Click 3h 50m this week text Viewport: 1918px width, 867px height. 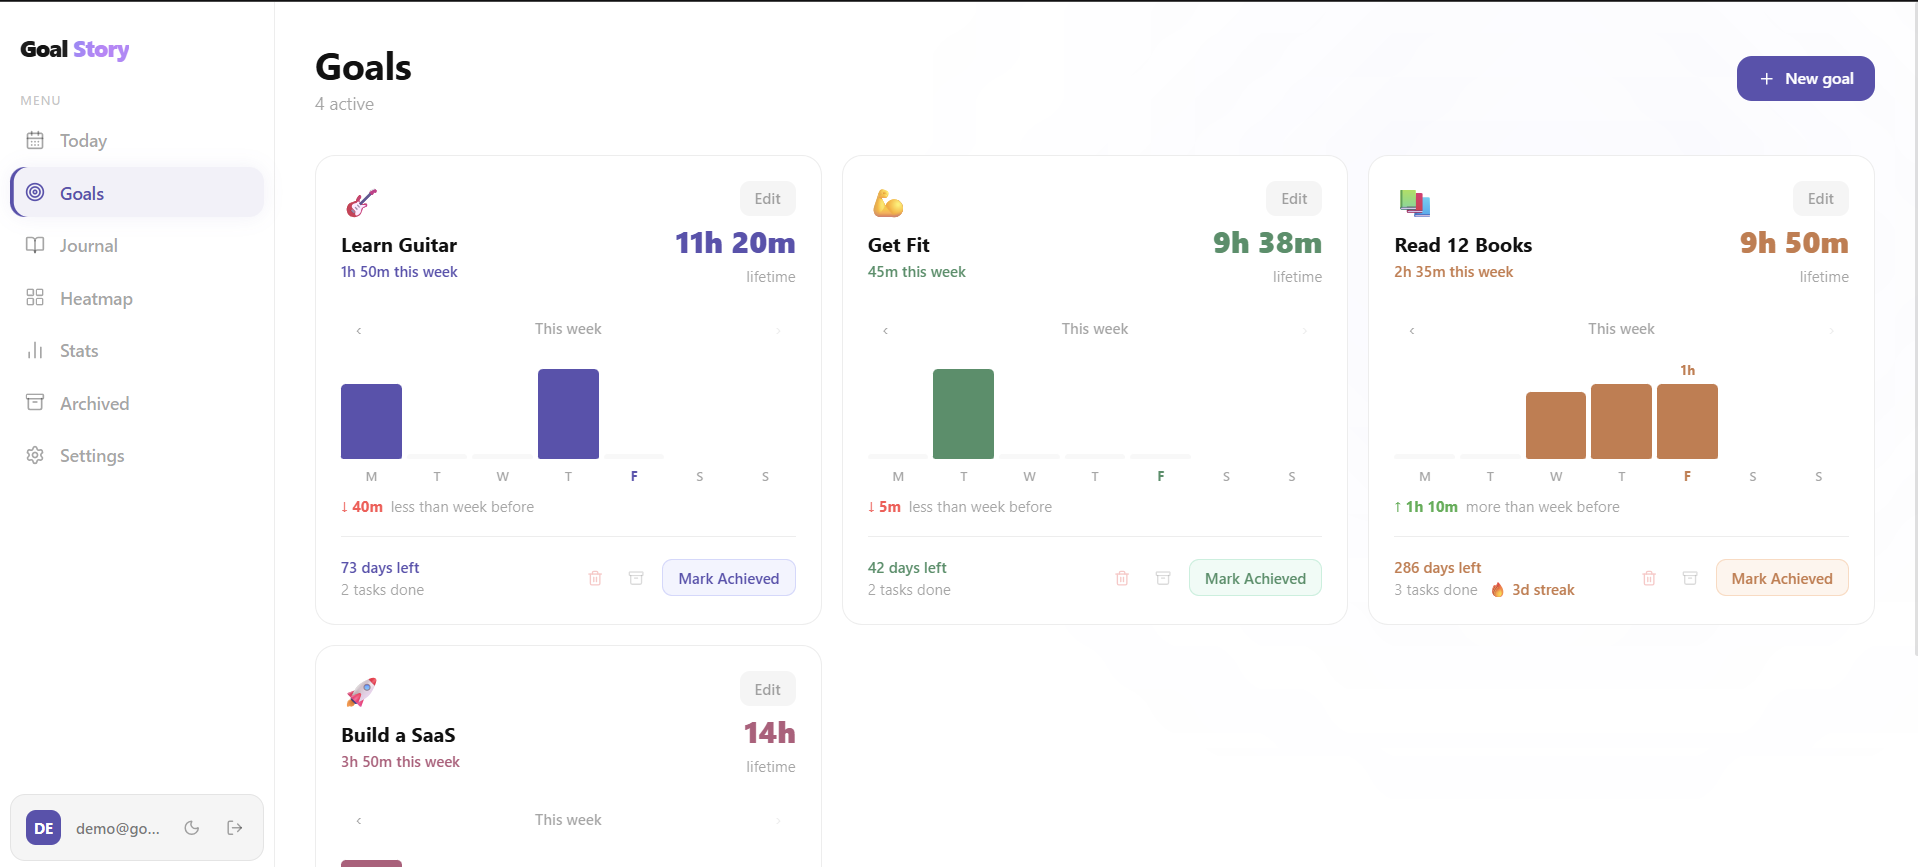[400, 762]
